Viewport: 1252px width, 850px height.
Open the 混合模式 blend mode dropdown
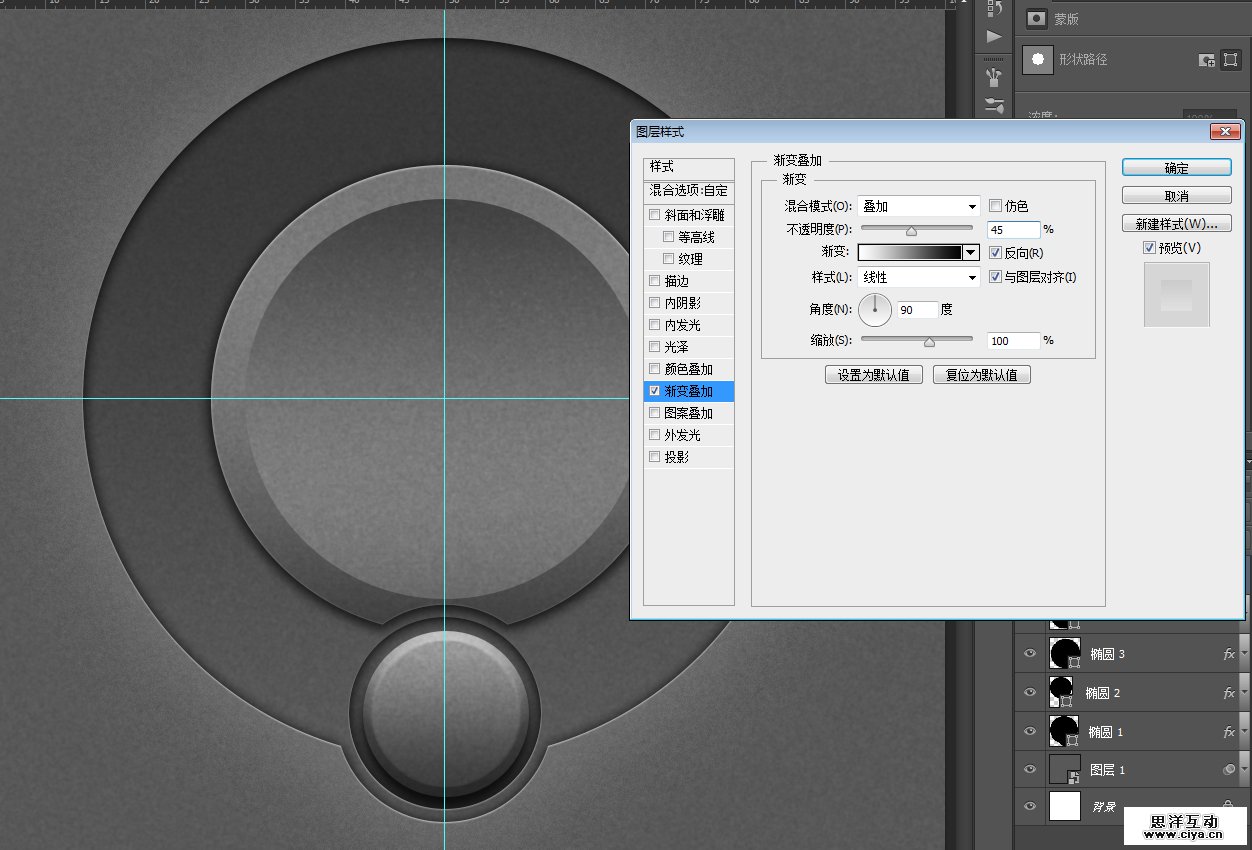919,206
